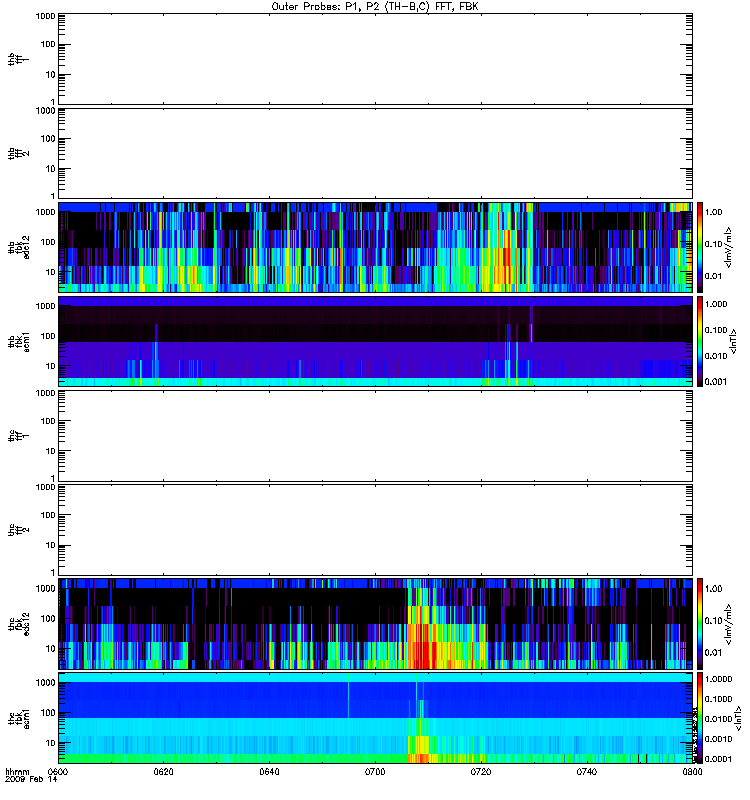The width and height of the screenshot is (750, 800).
Task: Click the 0620 time axis label
Action: coord(164,772)
